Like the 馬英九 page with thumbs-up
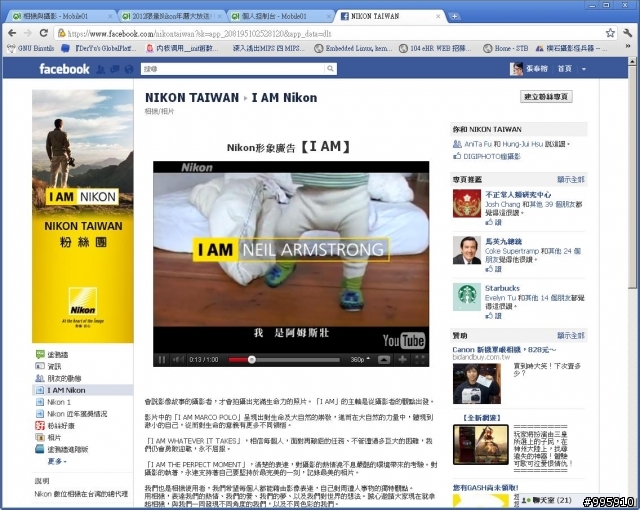640x510 pixels. click(x=493, y=269)
